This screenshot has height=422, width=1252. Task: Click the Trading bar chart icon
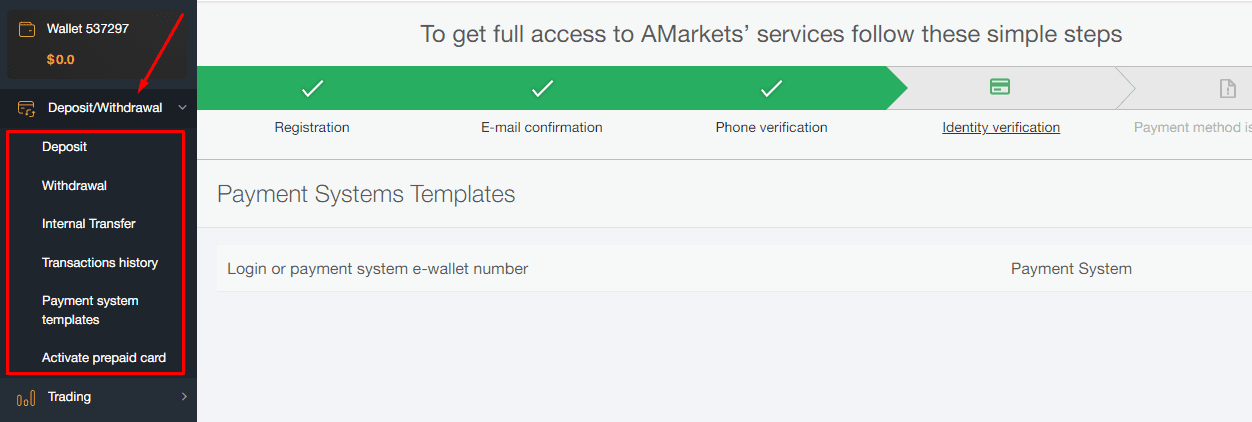[27, 398]
